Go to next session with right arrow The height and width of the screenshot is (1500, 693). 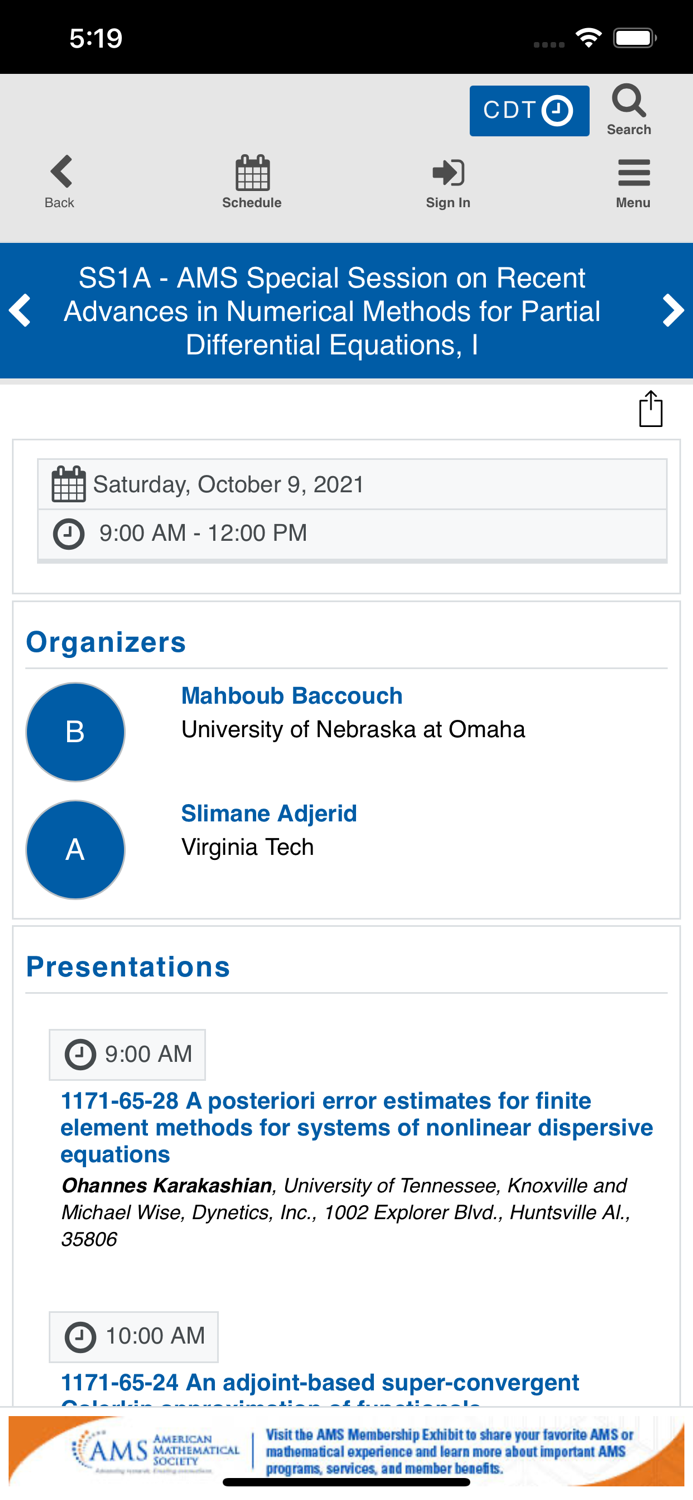pyautogui.click(x=673, y=310)
